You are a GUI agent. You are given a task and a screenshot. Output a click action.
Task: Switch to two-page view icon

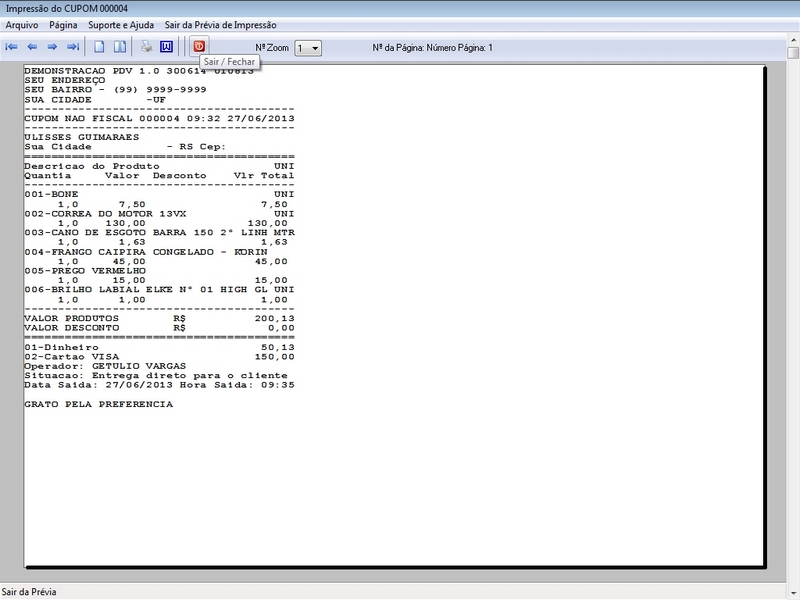coord(119,47)
